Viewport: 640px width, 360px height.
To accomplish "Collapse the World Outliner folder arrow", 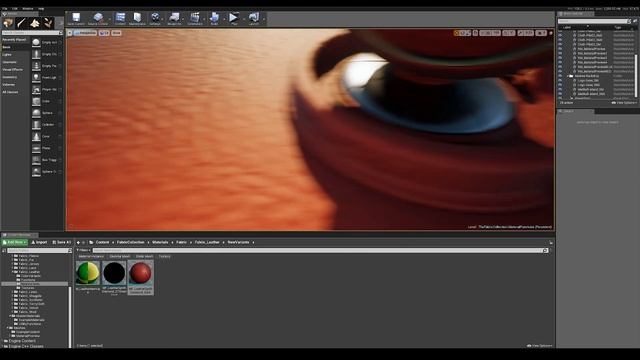I will point(568,76).
